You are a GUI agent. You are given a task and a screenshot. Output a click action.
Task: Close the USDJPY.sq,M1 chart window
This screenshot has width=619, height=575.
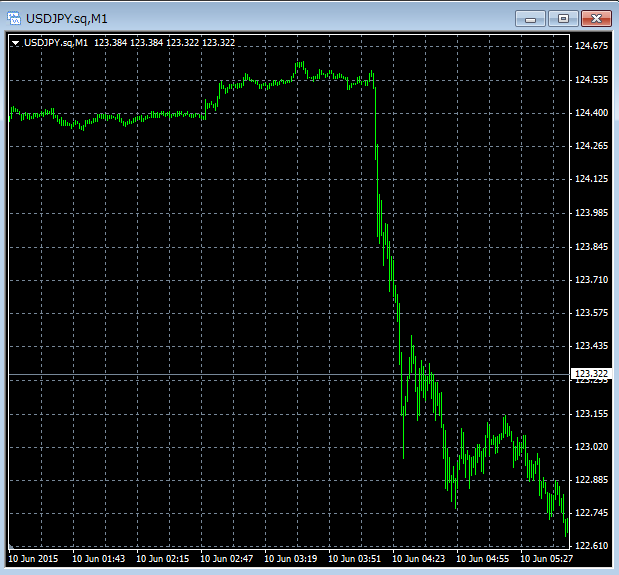[x=596, y=18]
